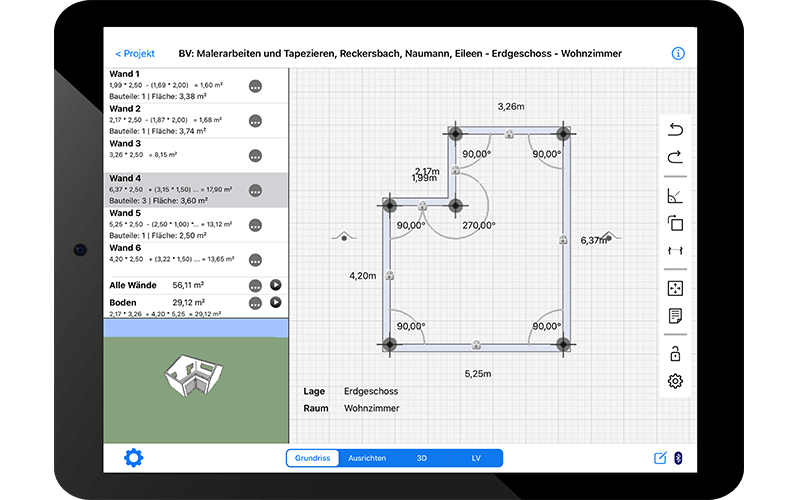This screenshot has height=500, width=800.
Task: Expand the Boden arrow button
Action: click(x=276, y=302)
